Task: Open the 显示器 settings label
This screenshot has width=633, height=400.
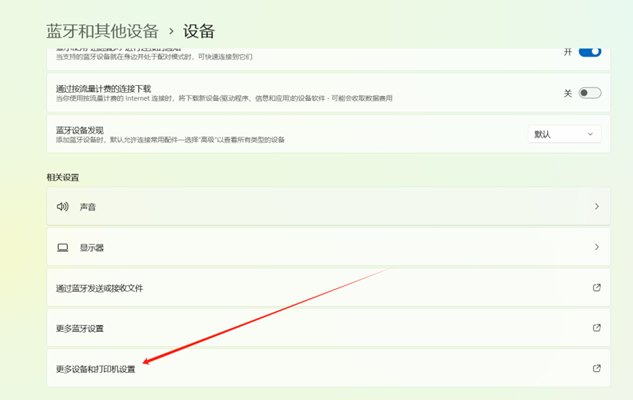Action: (92, 247)
